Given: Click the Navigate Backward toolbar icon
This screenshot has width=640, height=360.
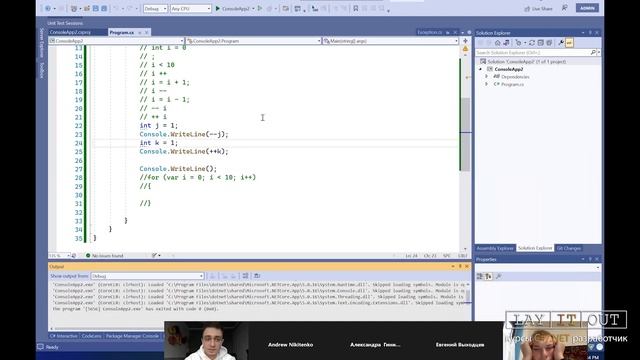Looking at the screenshot, I should pyautogui.click(x=48, y=9).
